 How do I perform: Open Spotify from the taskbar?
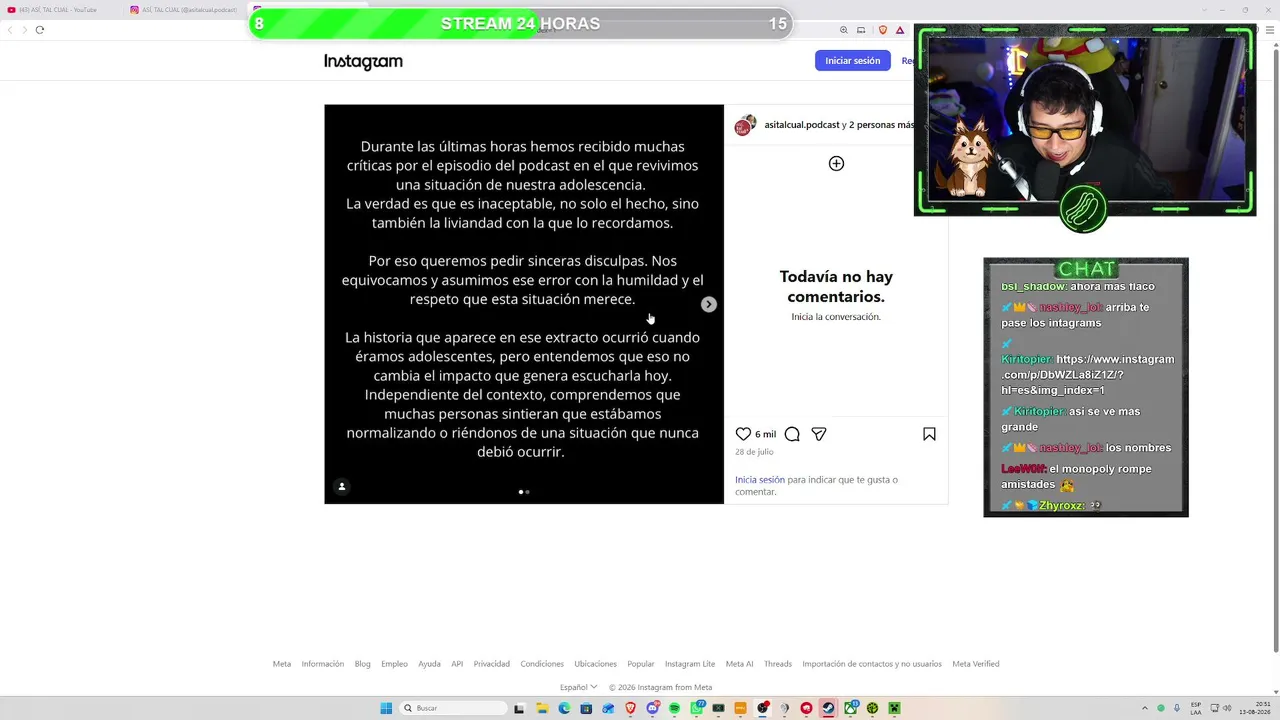(674, 708)
